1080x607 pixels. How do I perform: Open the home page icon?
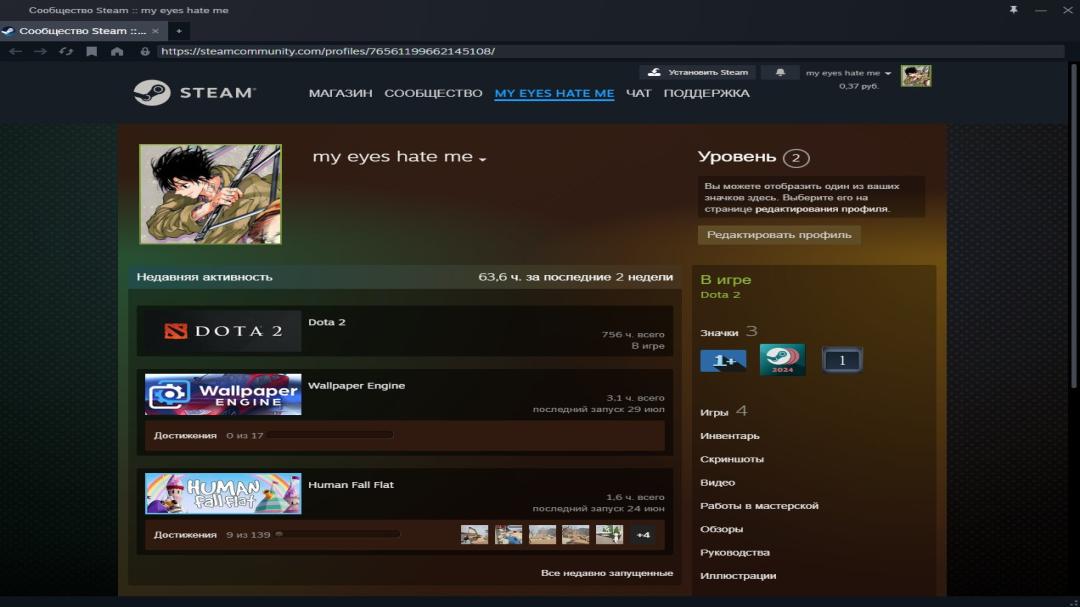pos(117,51)
